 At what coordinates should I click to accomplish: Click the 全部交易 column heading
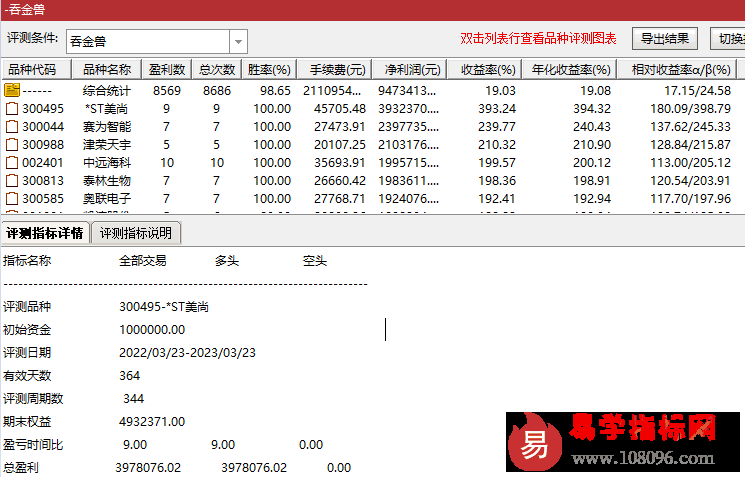143,261
